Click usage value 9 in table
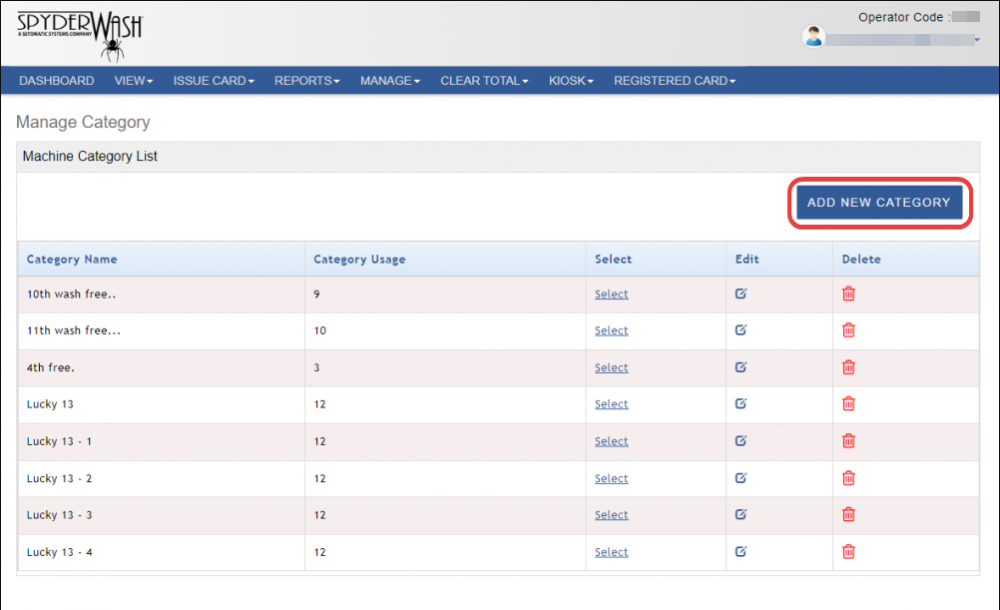The width and height of the screenshot is (1000, 610). 317,294
